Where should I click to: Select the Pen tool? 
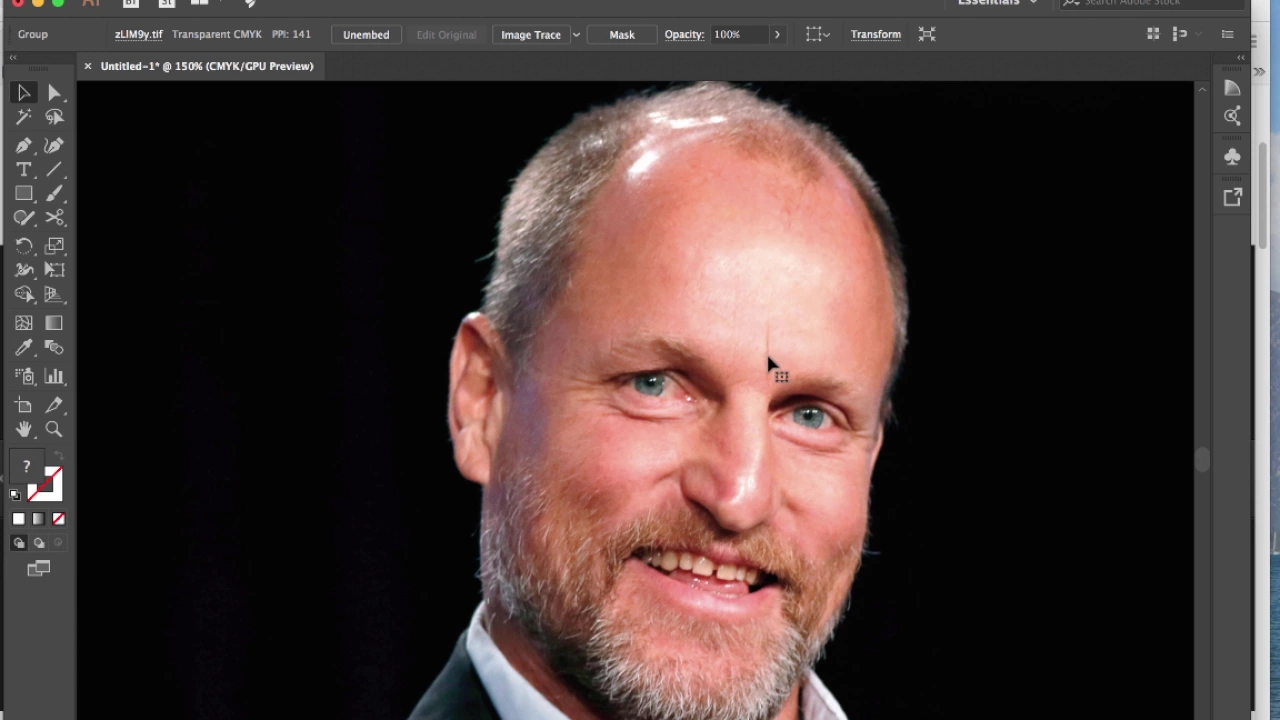pos(24,145)
